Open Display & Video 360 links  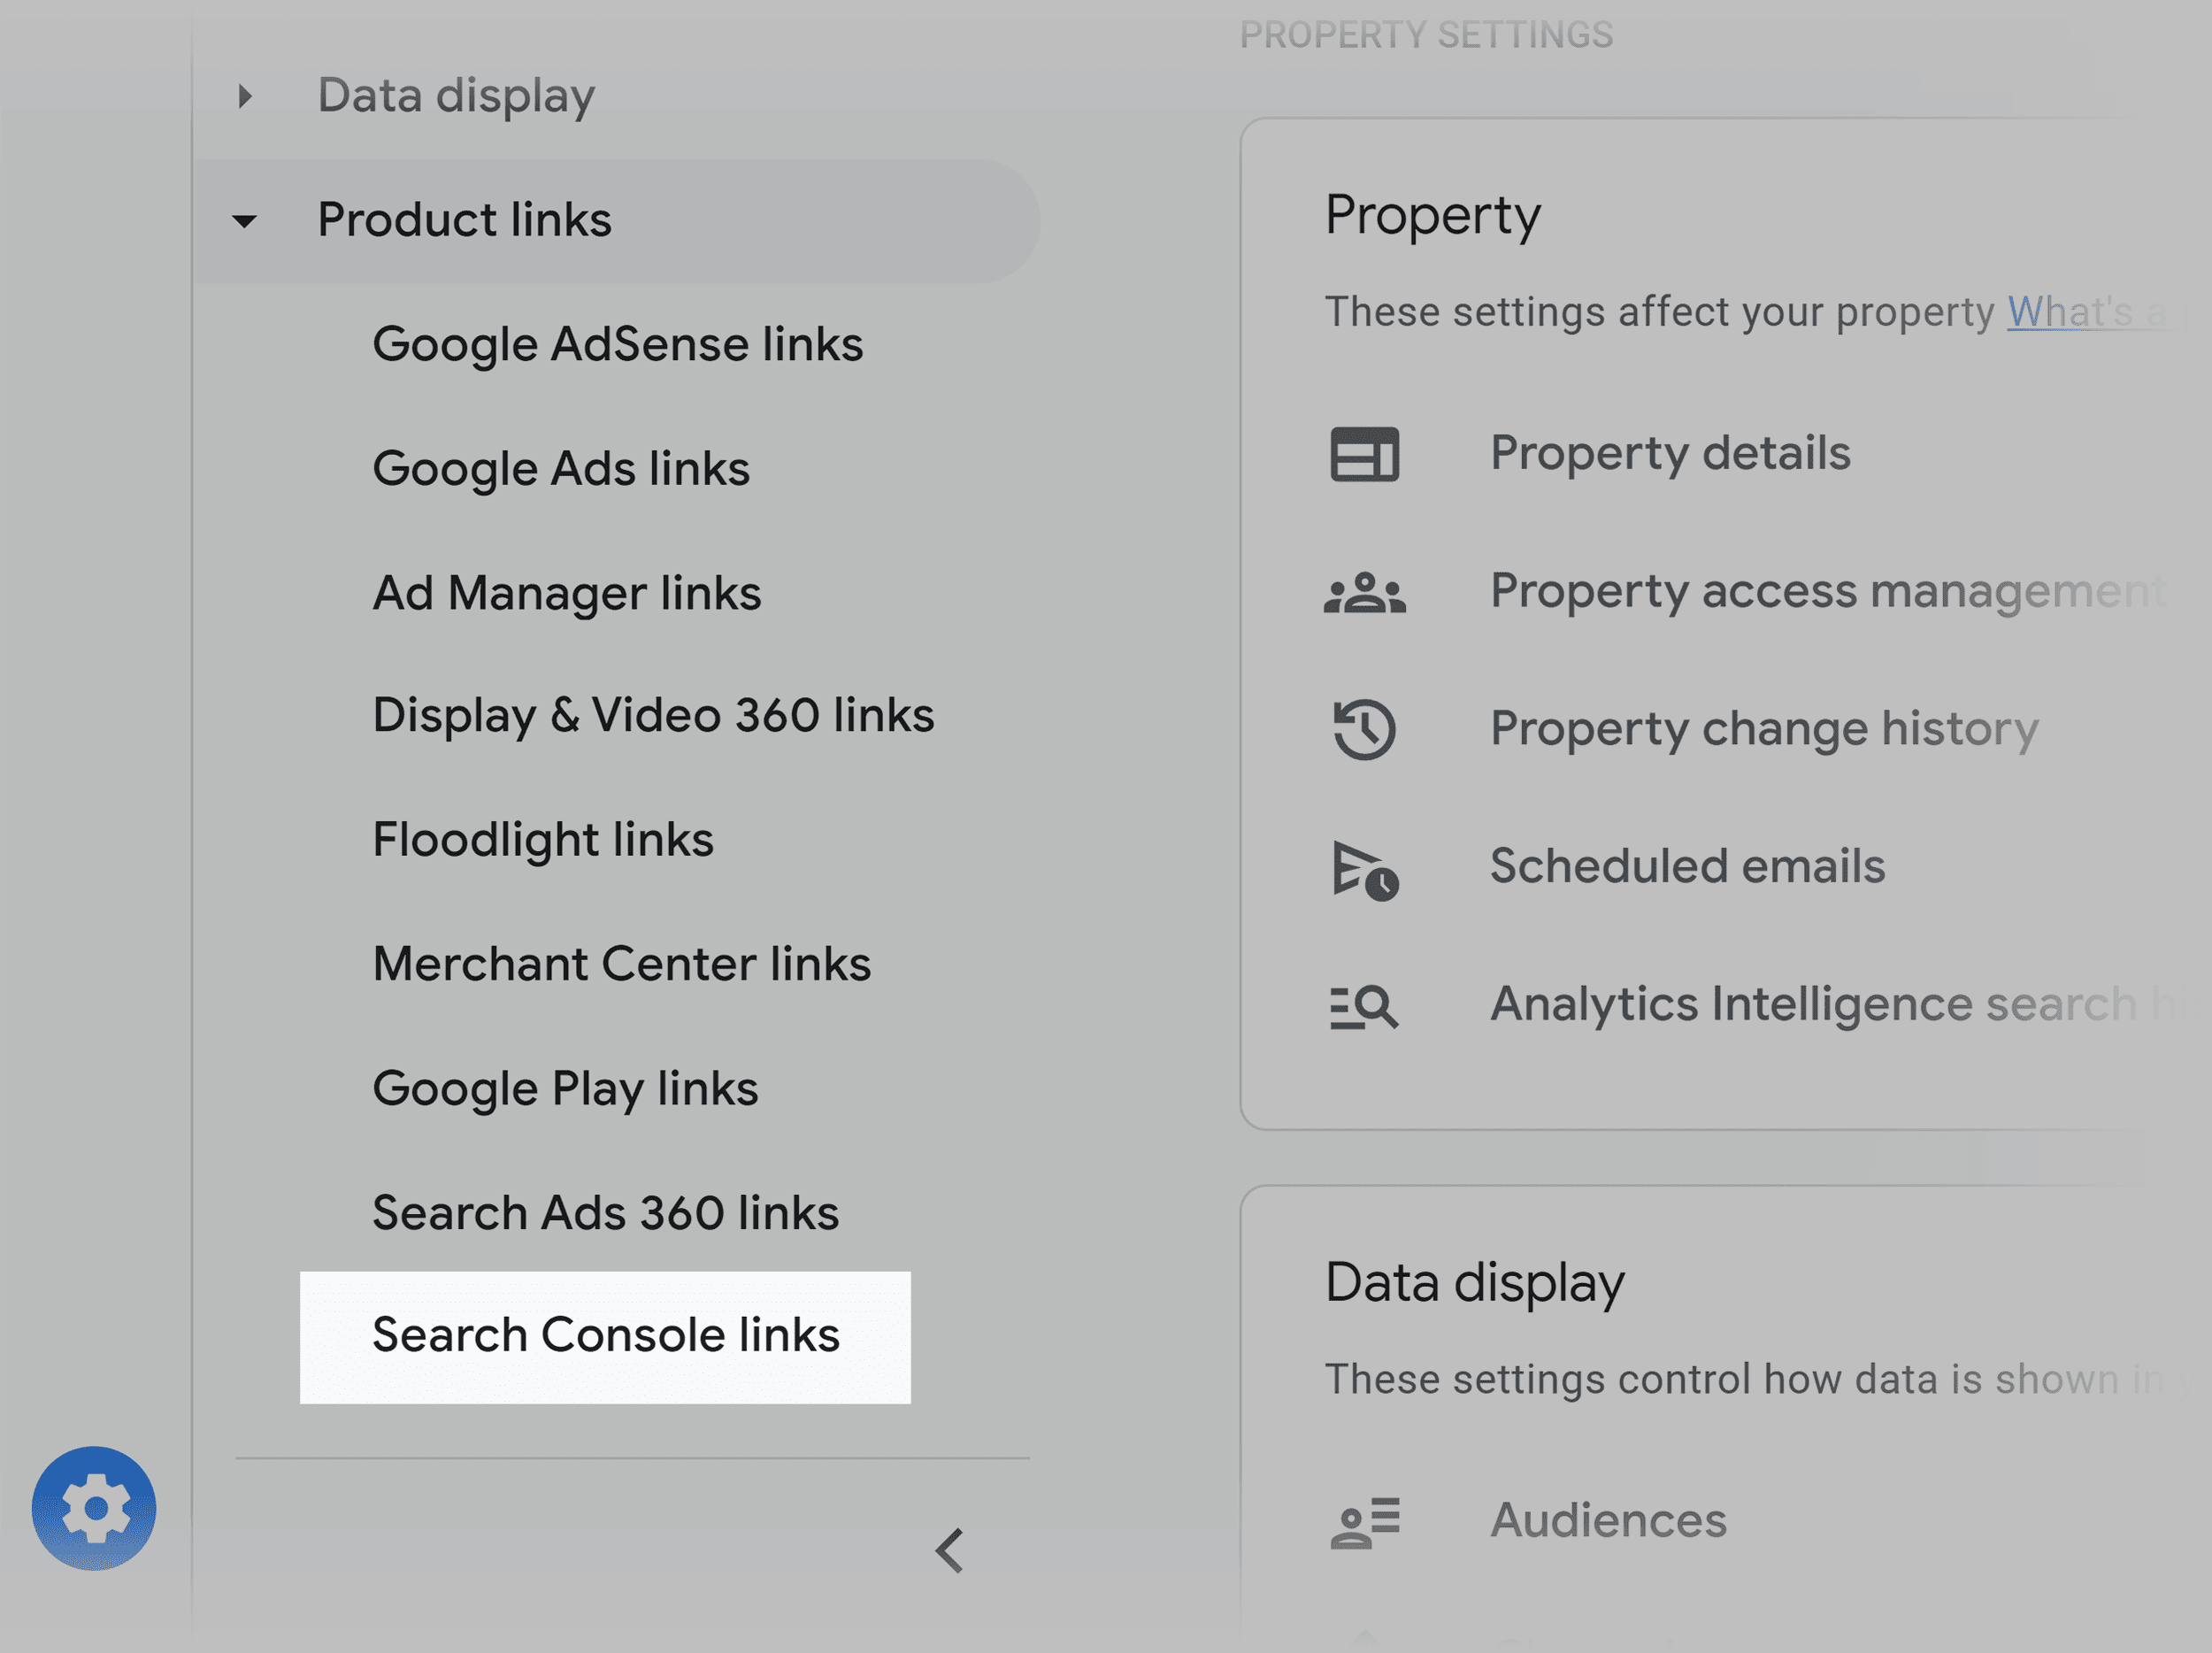click(653, 716)
